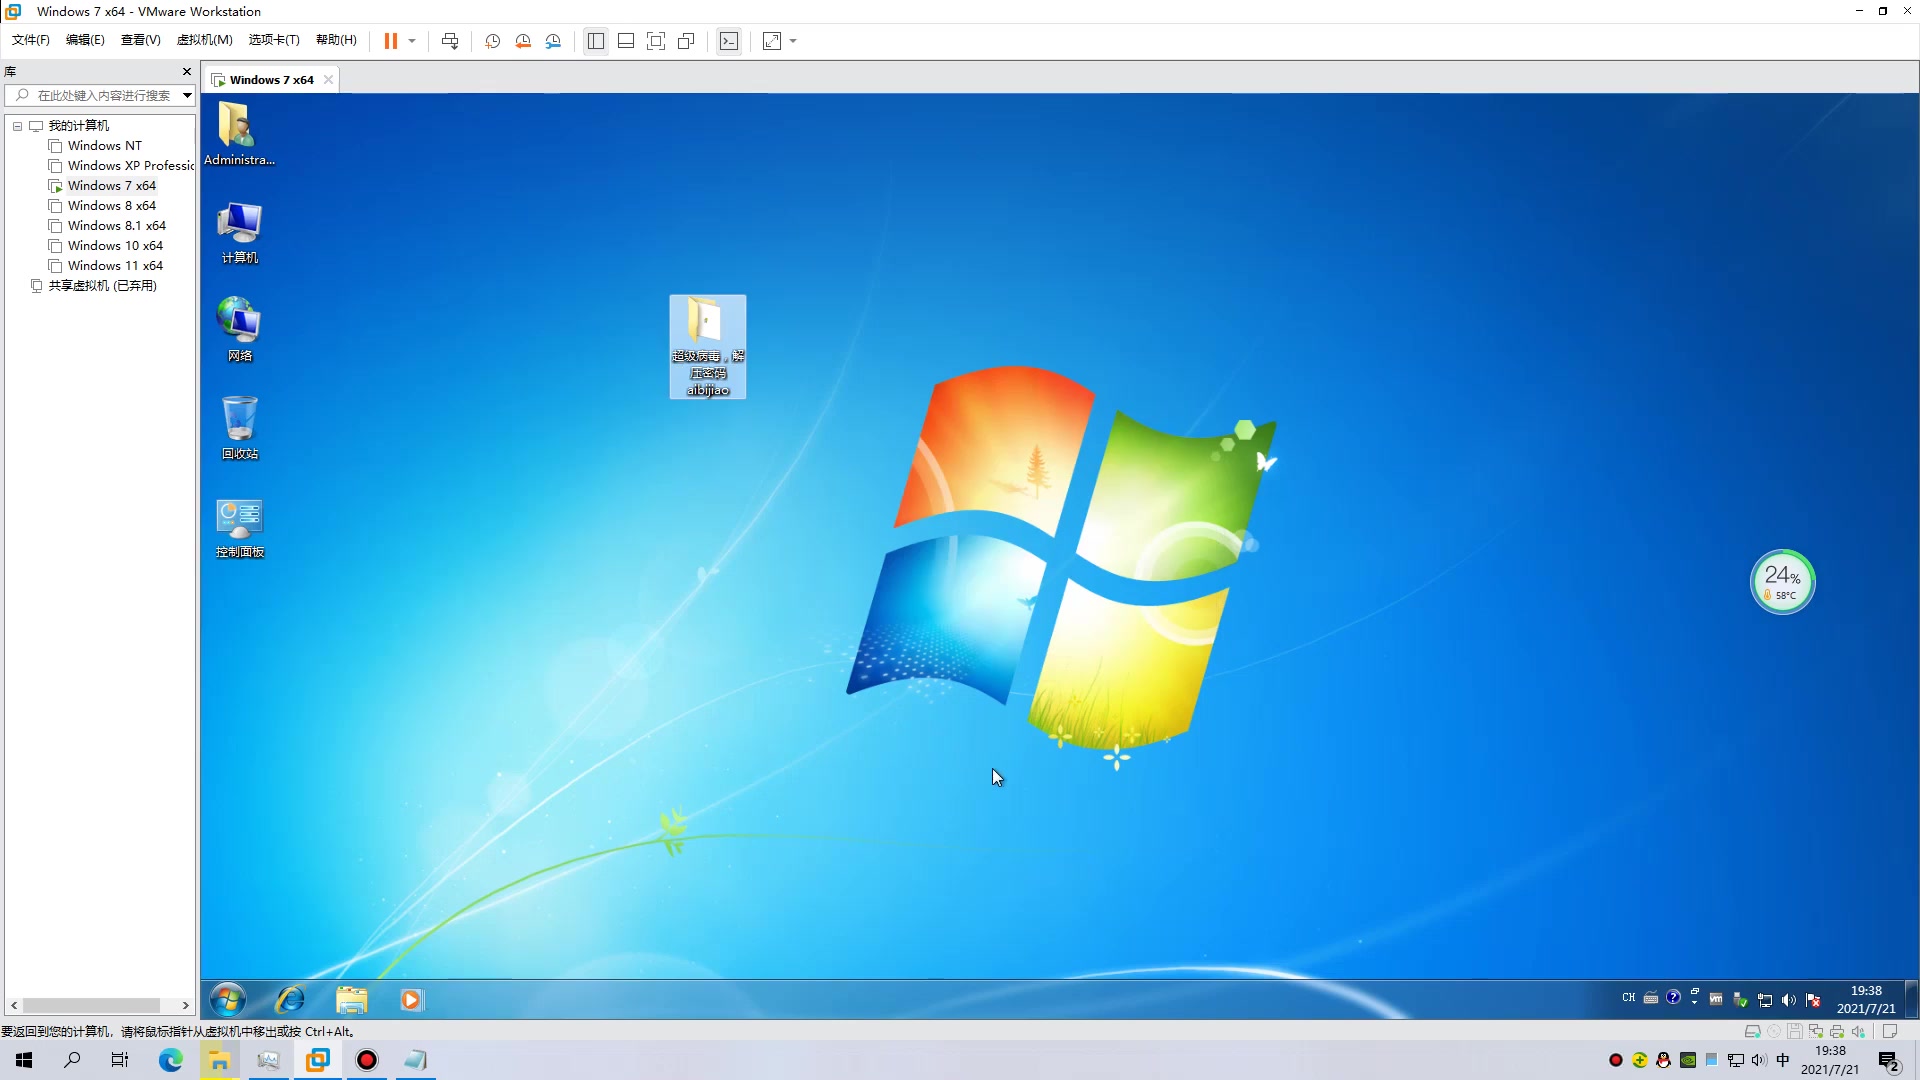
Task: Select Windows NT in the library
Action: coord(104,146)
